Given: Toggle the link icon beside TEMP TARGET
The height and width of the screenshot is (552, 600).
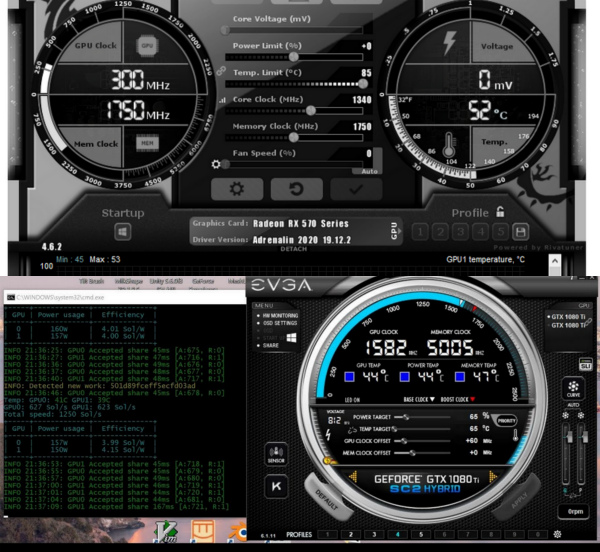Looking at the screenshot, I should pos(352,430).
